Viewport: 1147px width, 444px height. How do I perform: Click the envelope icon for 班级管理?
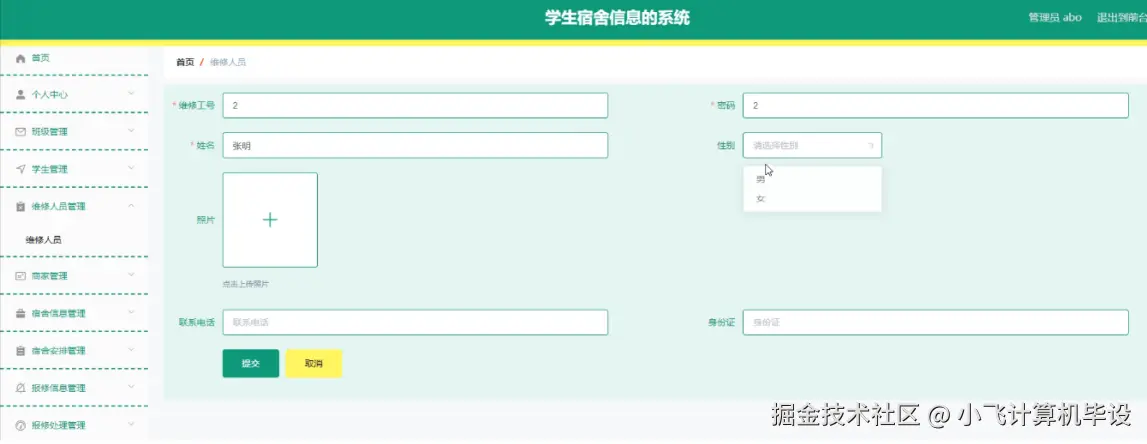click(x=20, y=132)
